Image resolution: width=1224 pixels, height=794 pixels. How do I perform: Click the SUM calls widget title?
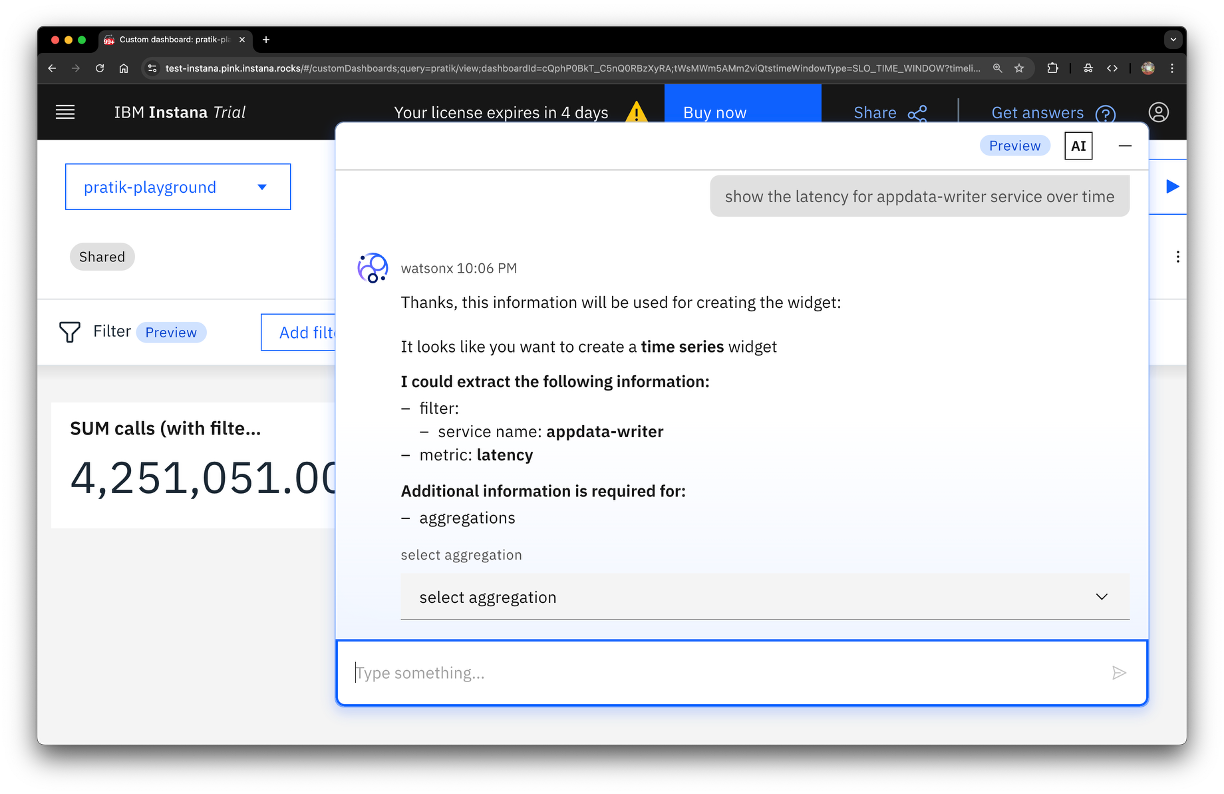point(165,429)
